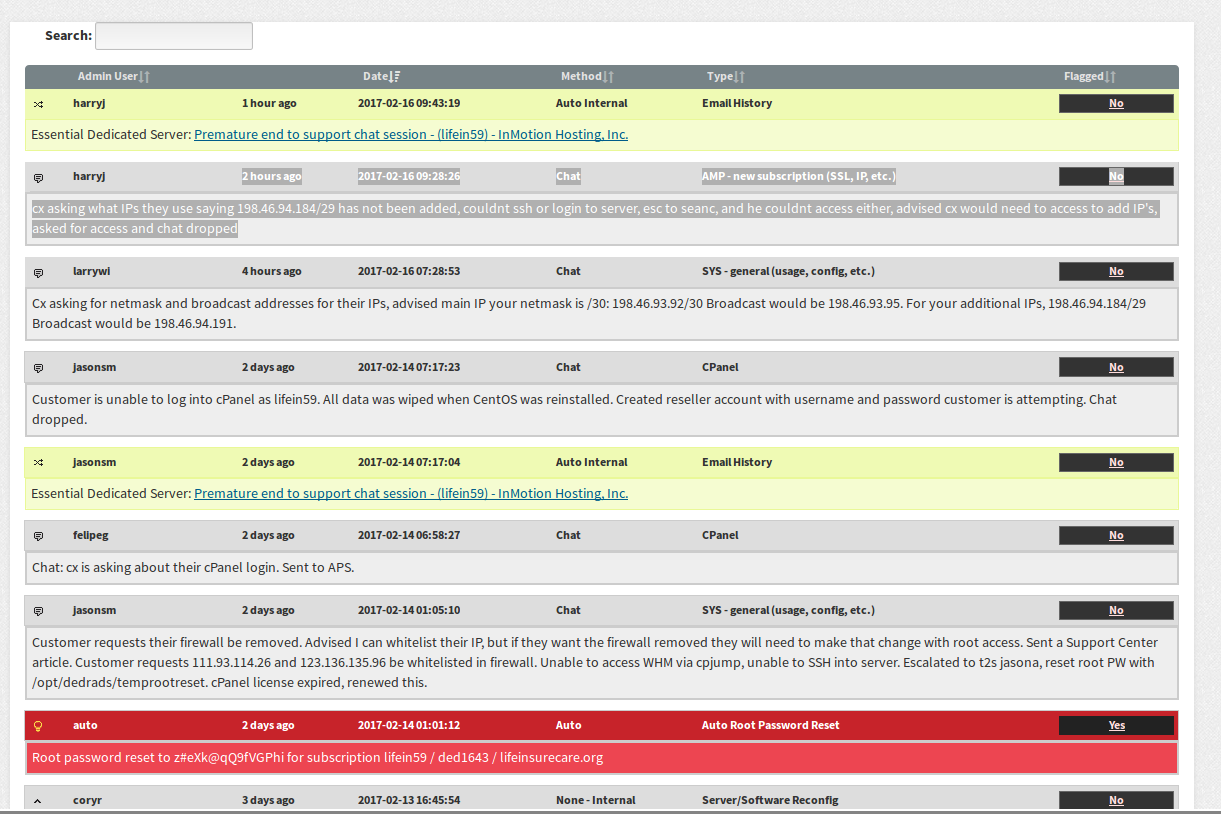Click shuffle icon on jasonsm Email History row

click(x=38, y=463)
